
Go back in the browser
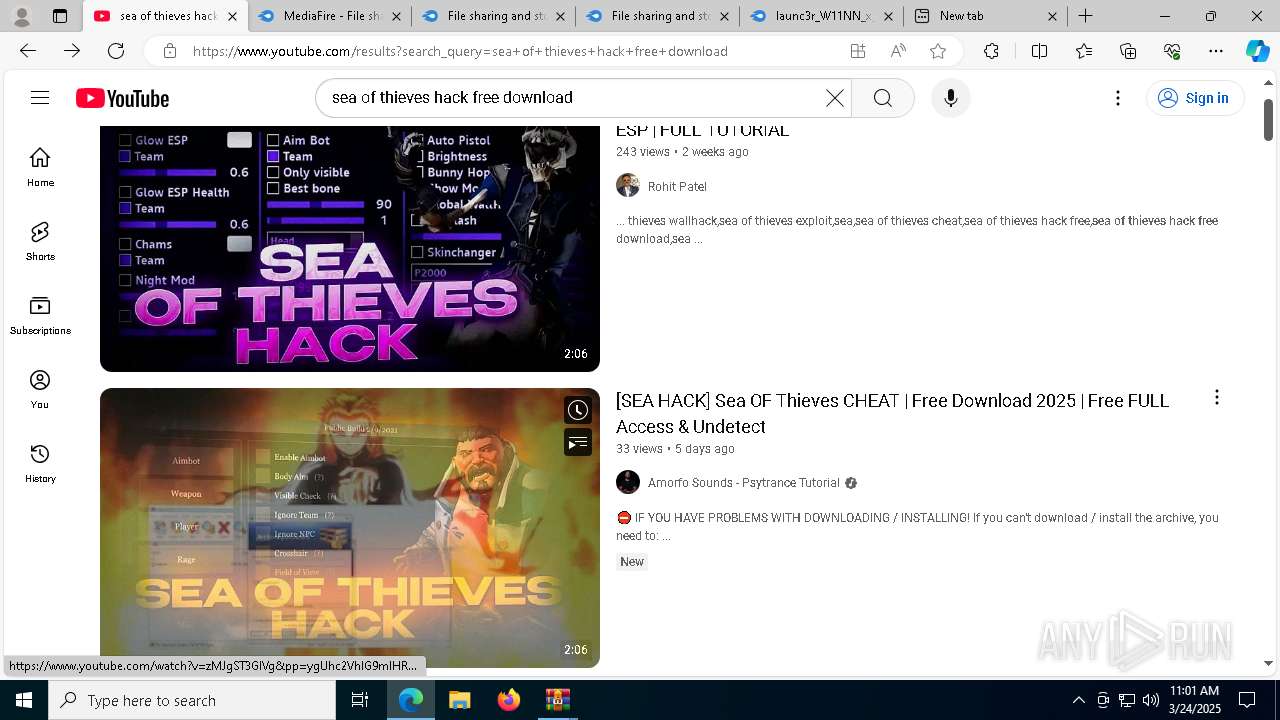click(28, 51)
